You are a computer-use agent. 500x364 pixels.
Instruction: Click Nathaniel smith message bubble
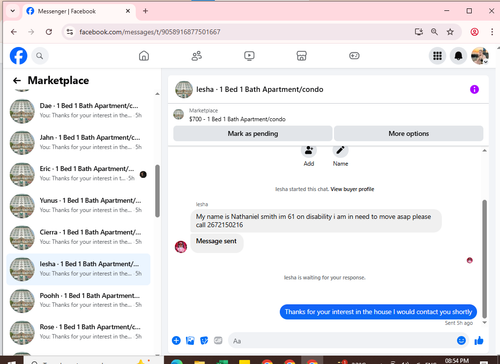[x=316, y=221]
